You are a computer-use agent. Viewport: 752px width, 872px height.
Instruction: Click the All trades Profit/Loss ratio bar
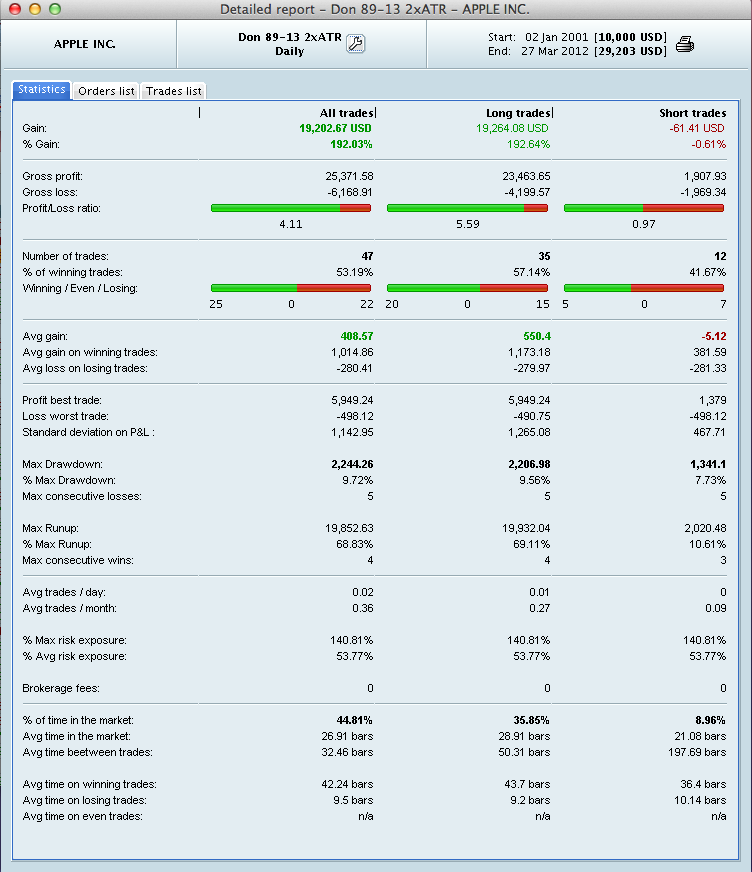(291, 208)
